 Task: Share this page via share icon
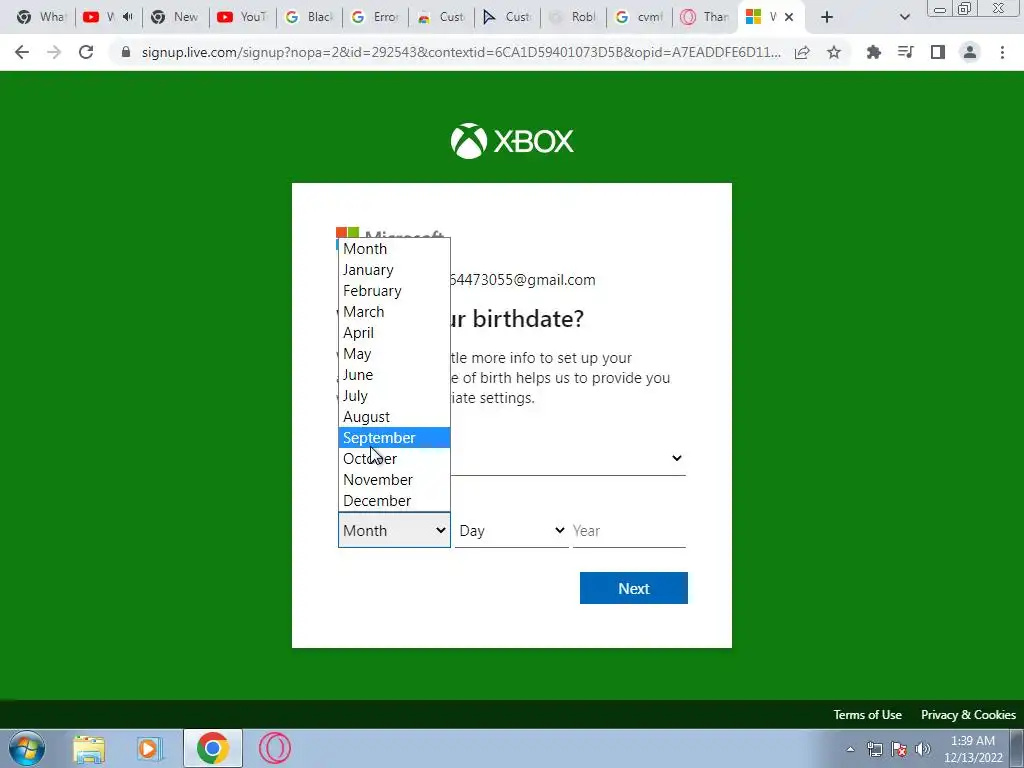802,52
